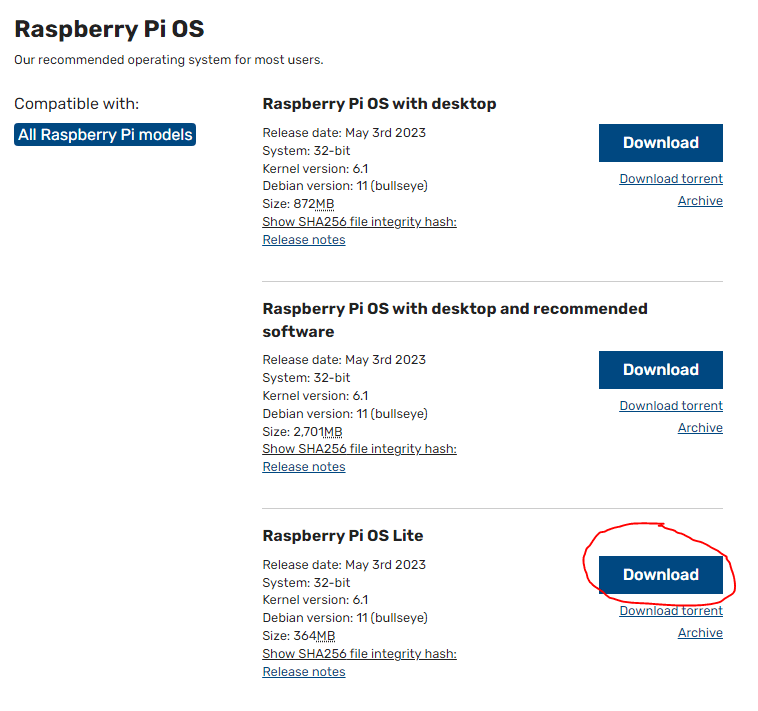Click the desktop and recommended software heading
This screenshot has width=758, height=711.
[x=455, y=320]
